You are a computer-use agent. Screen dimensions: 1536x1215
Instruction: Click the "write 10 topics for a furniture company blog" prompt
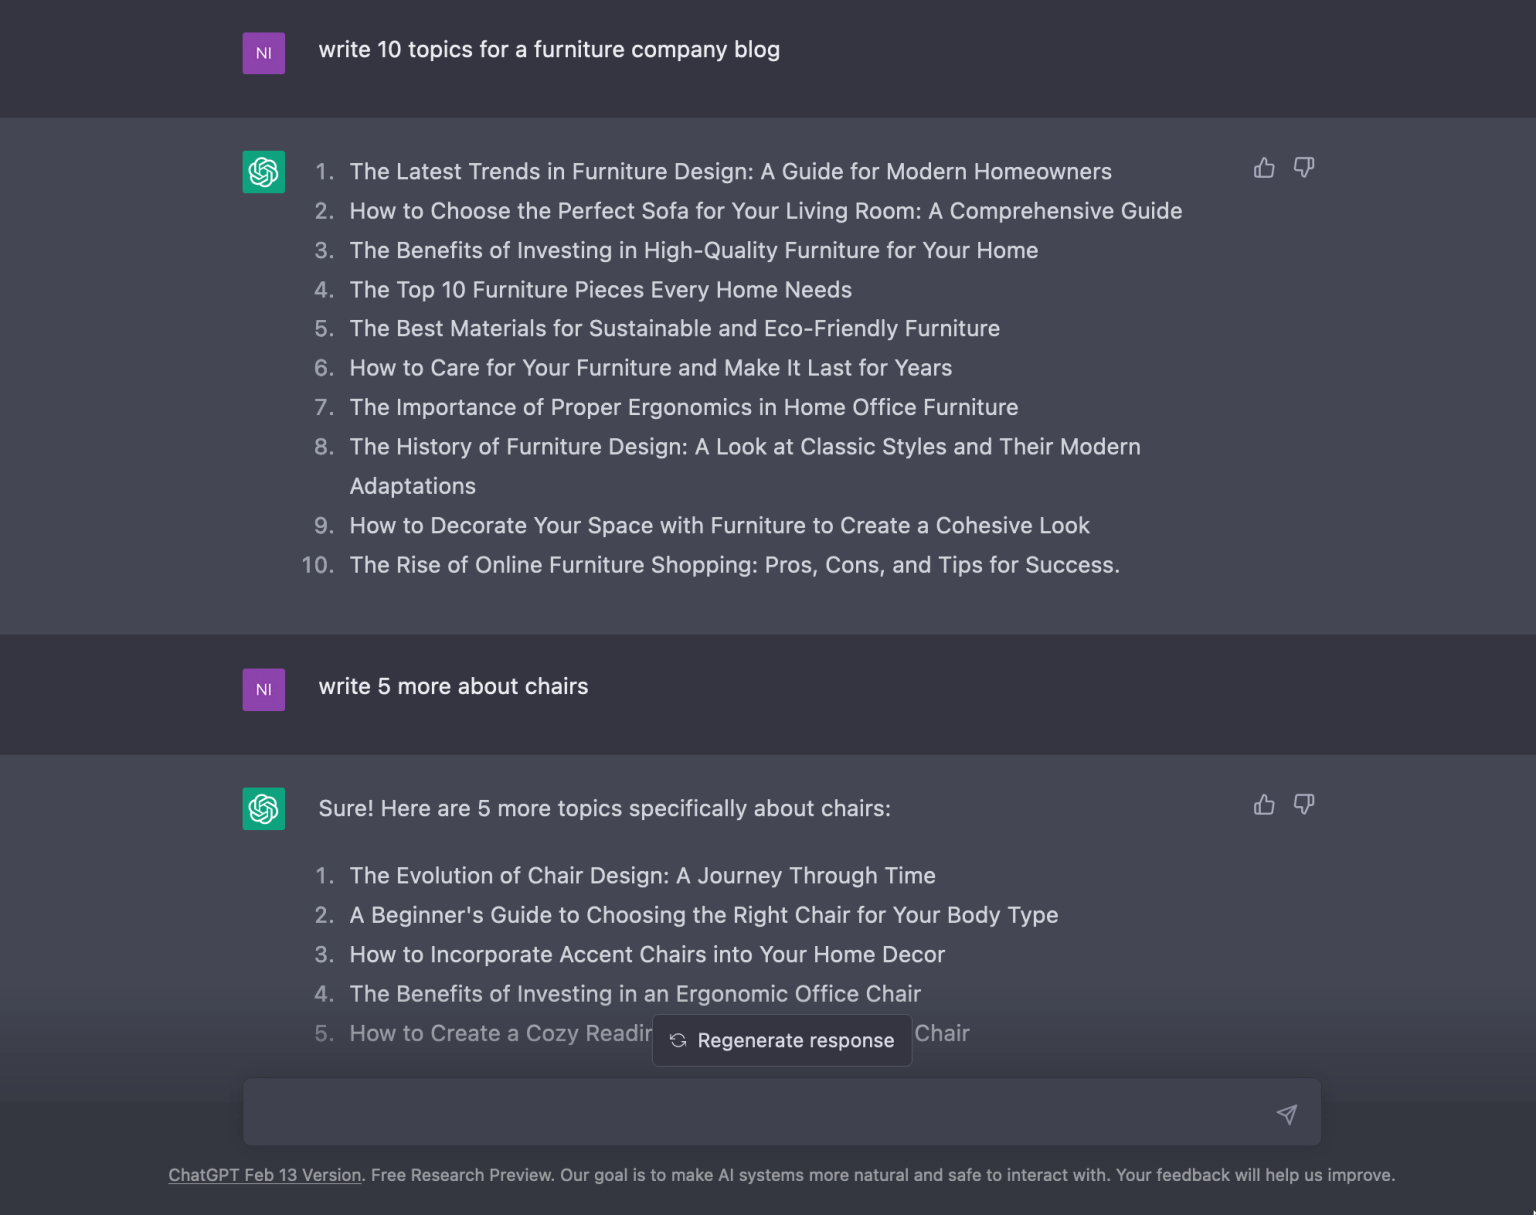click(549, 50)
